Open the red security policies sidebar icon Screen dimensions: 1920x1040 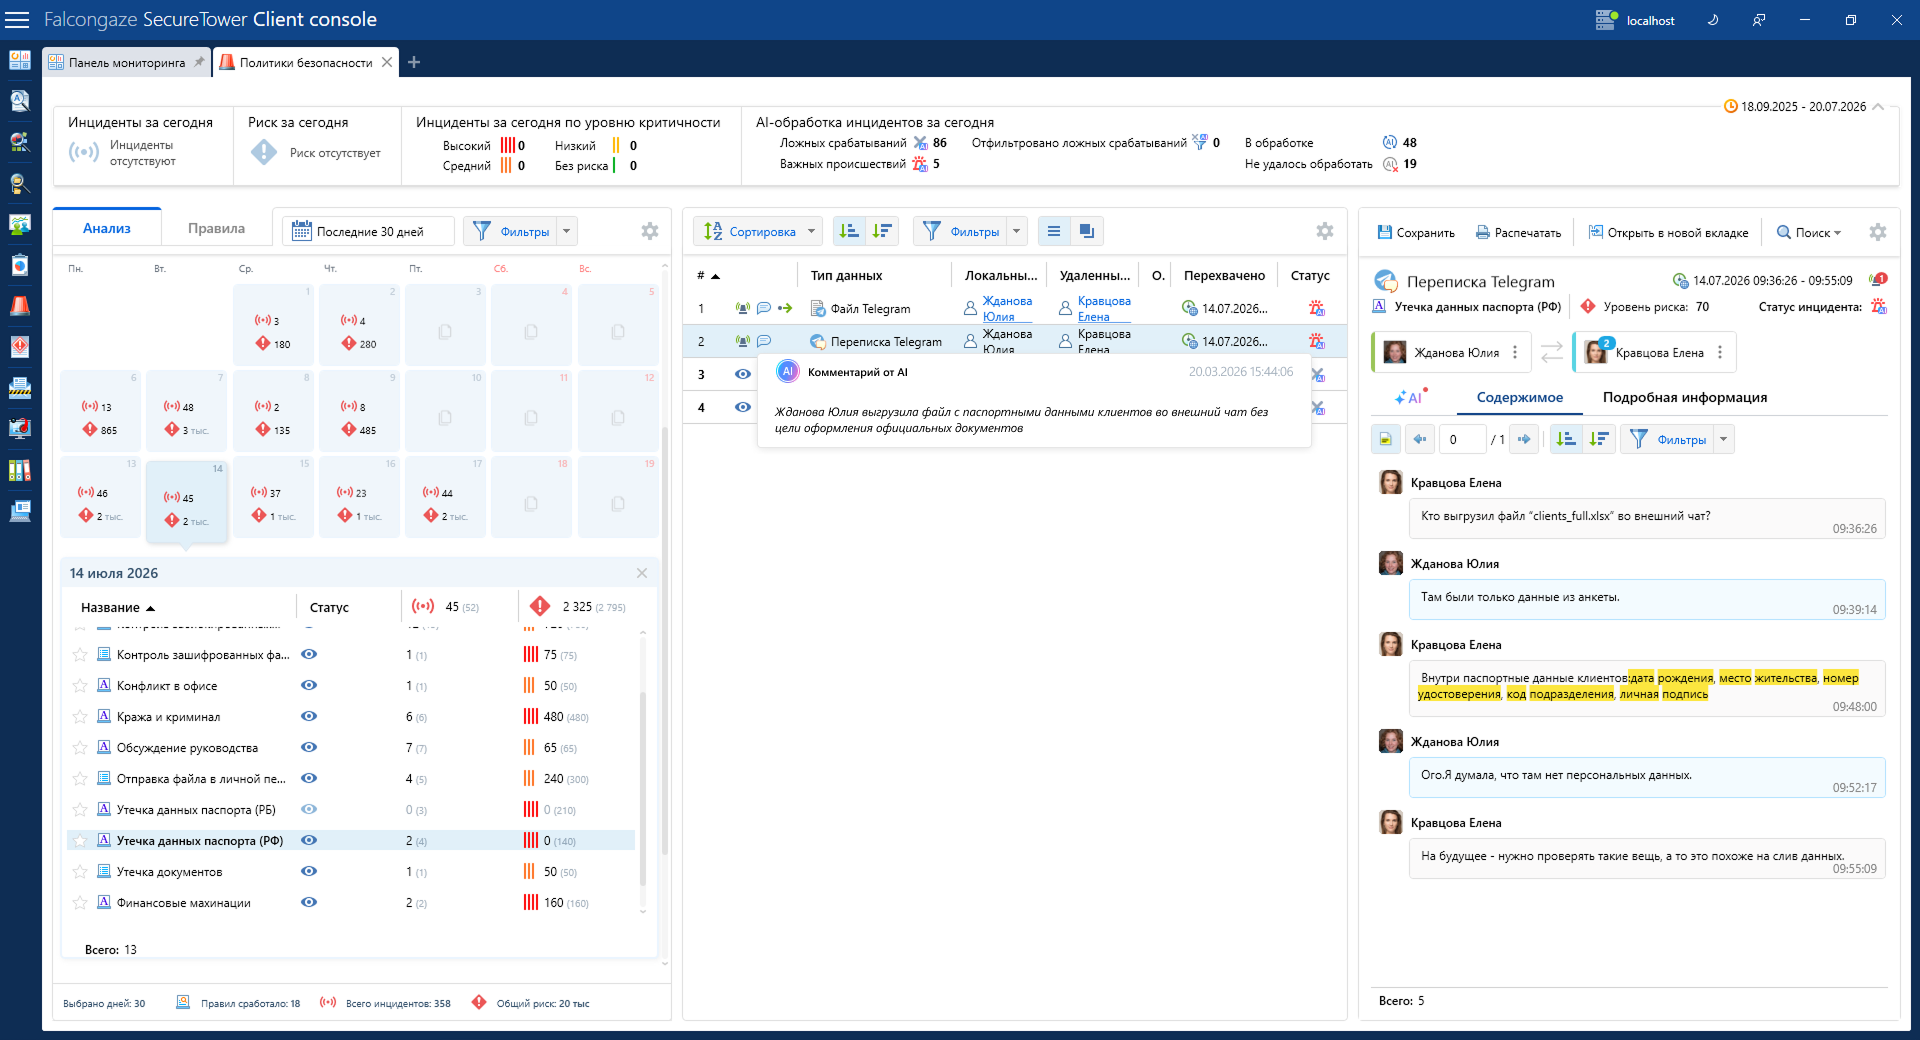pos(20,306)
